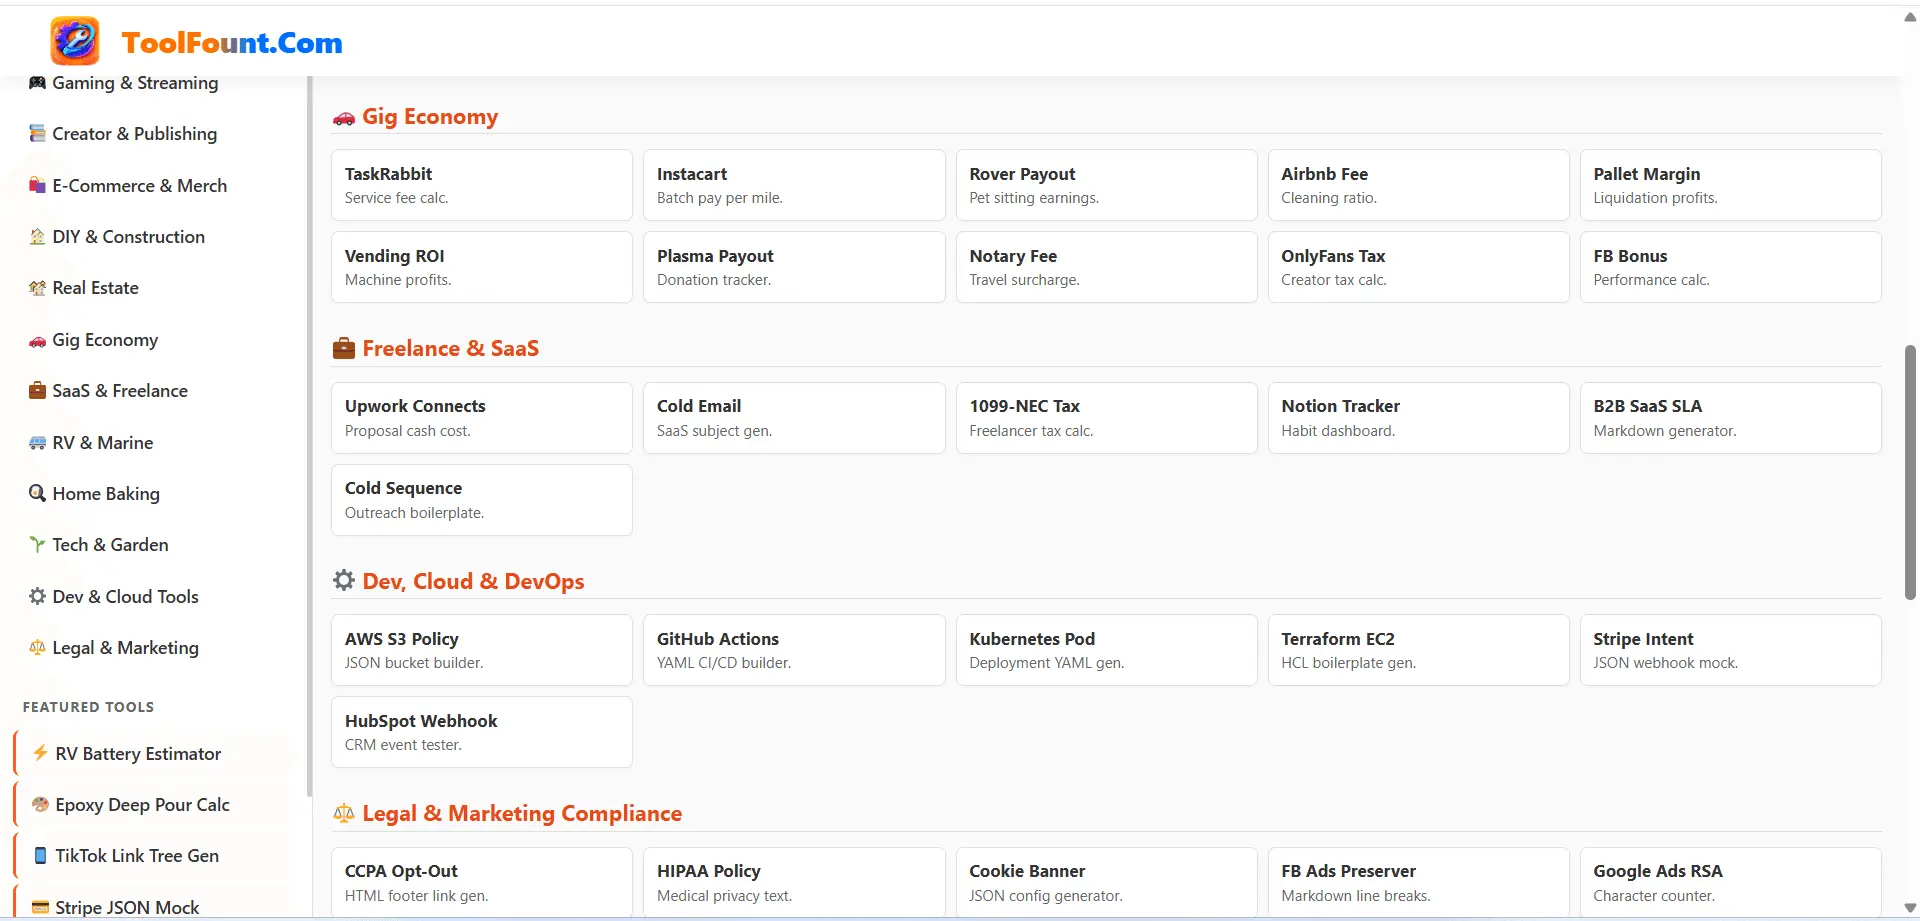Launch the Instacart batch pay tool

794,185
